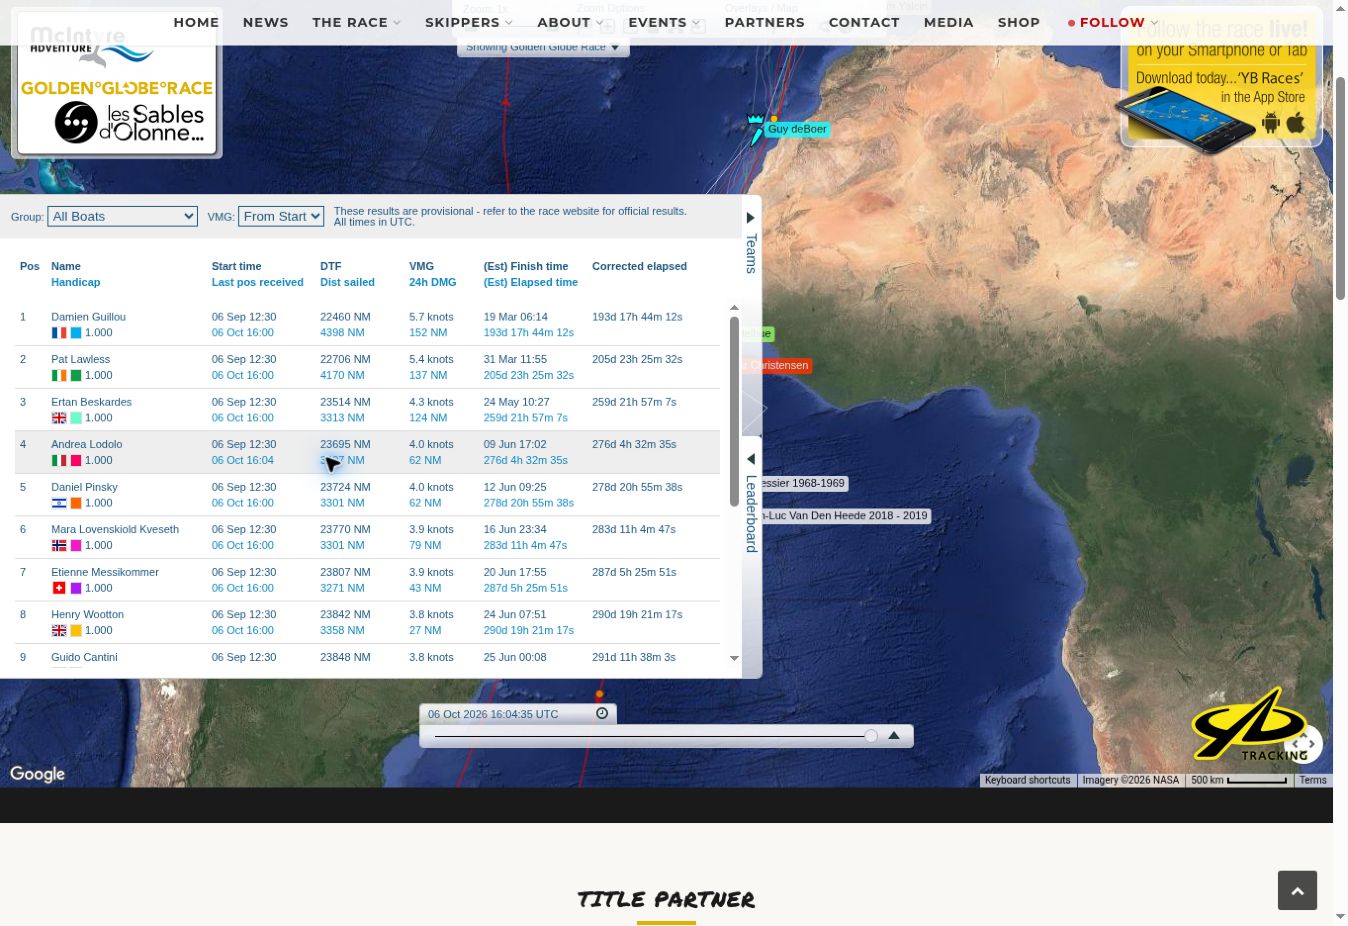Click the timeline slider handle
Image resolution: width=1348 pixels, height=926 pixels.
[871, 736]
